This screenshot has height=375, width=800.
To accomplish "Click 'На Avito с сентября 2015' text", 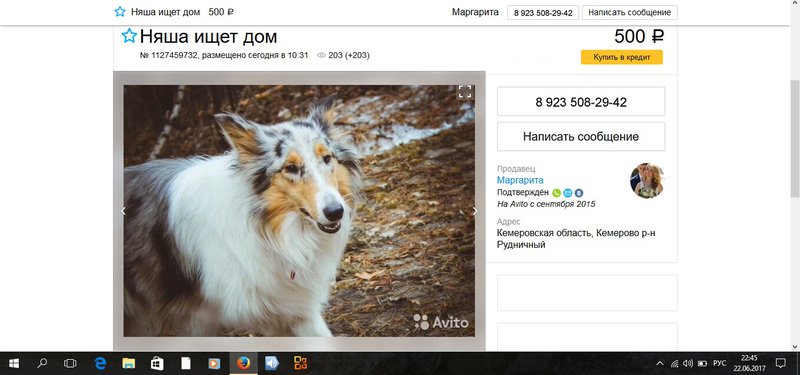I will [x=546, y=204].
